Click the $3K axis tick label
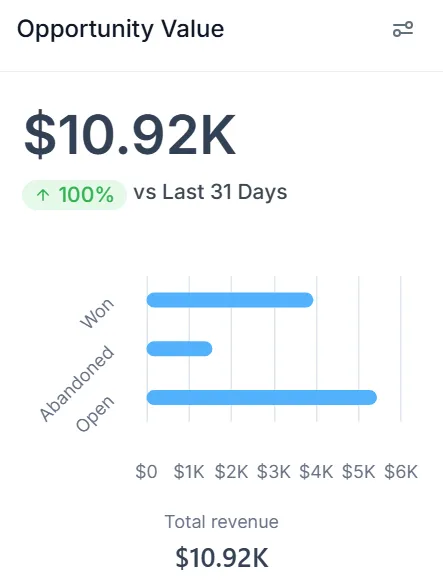The image size is (443, 587). click(274, 471)
